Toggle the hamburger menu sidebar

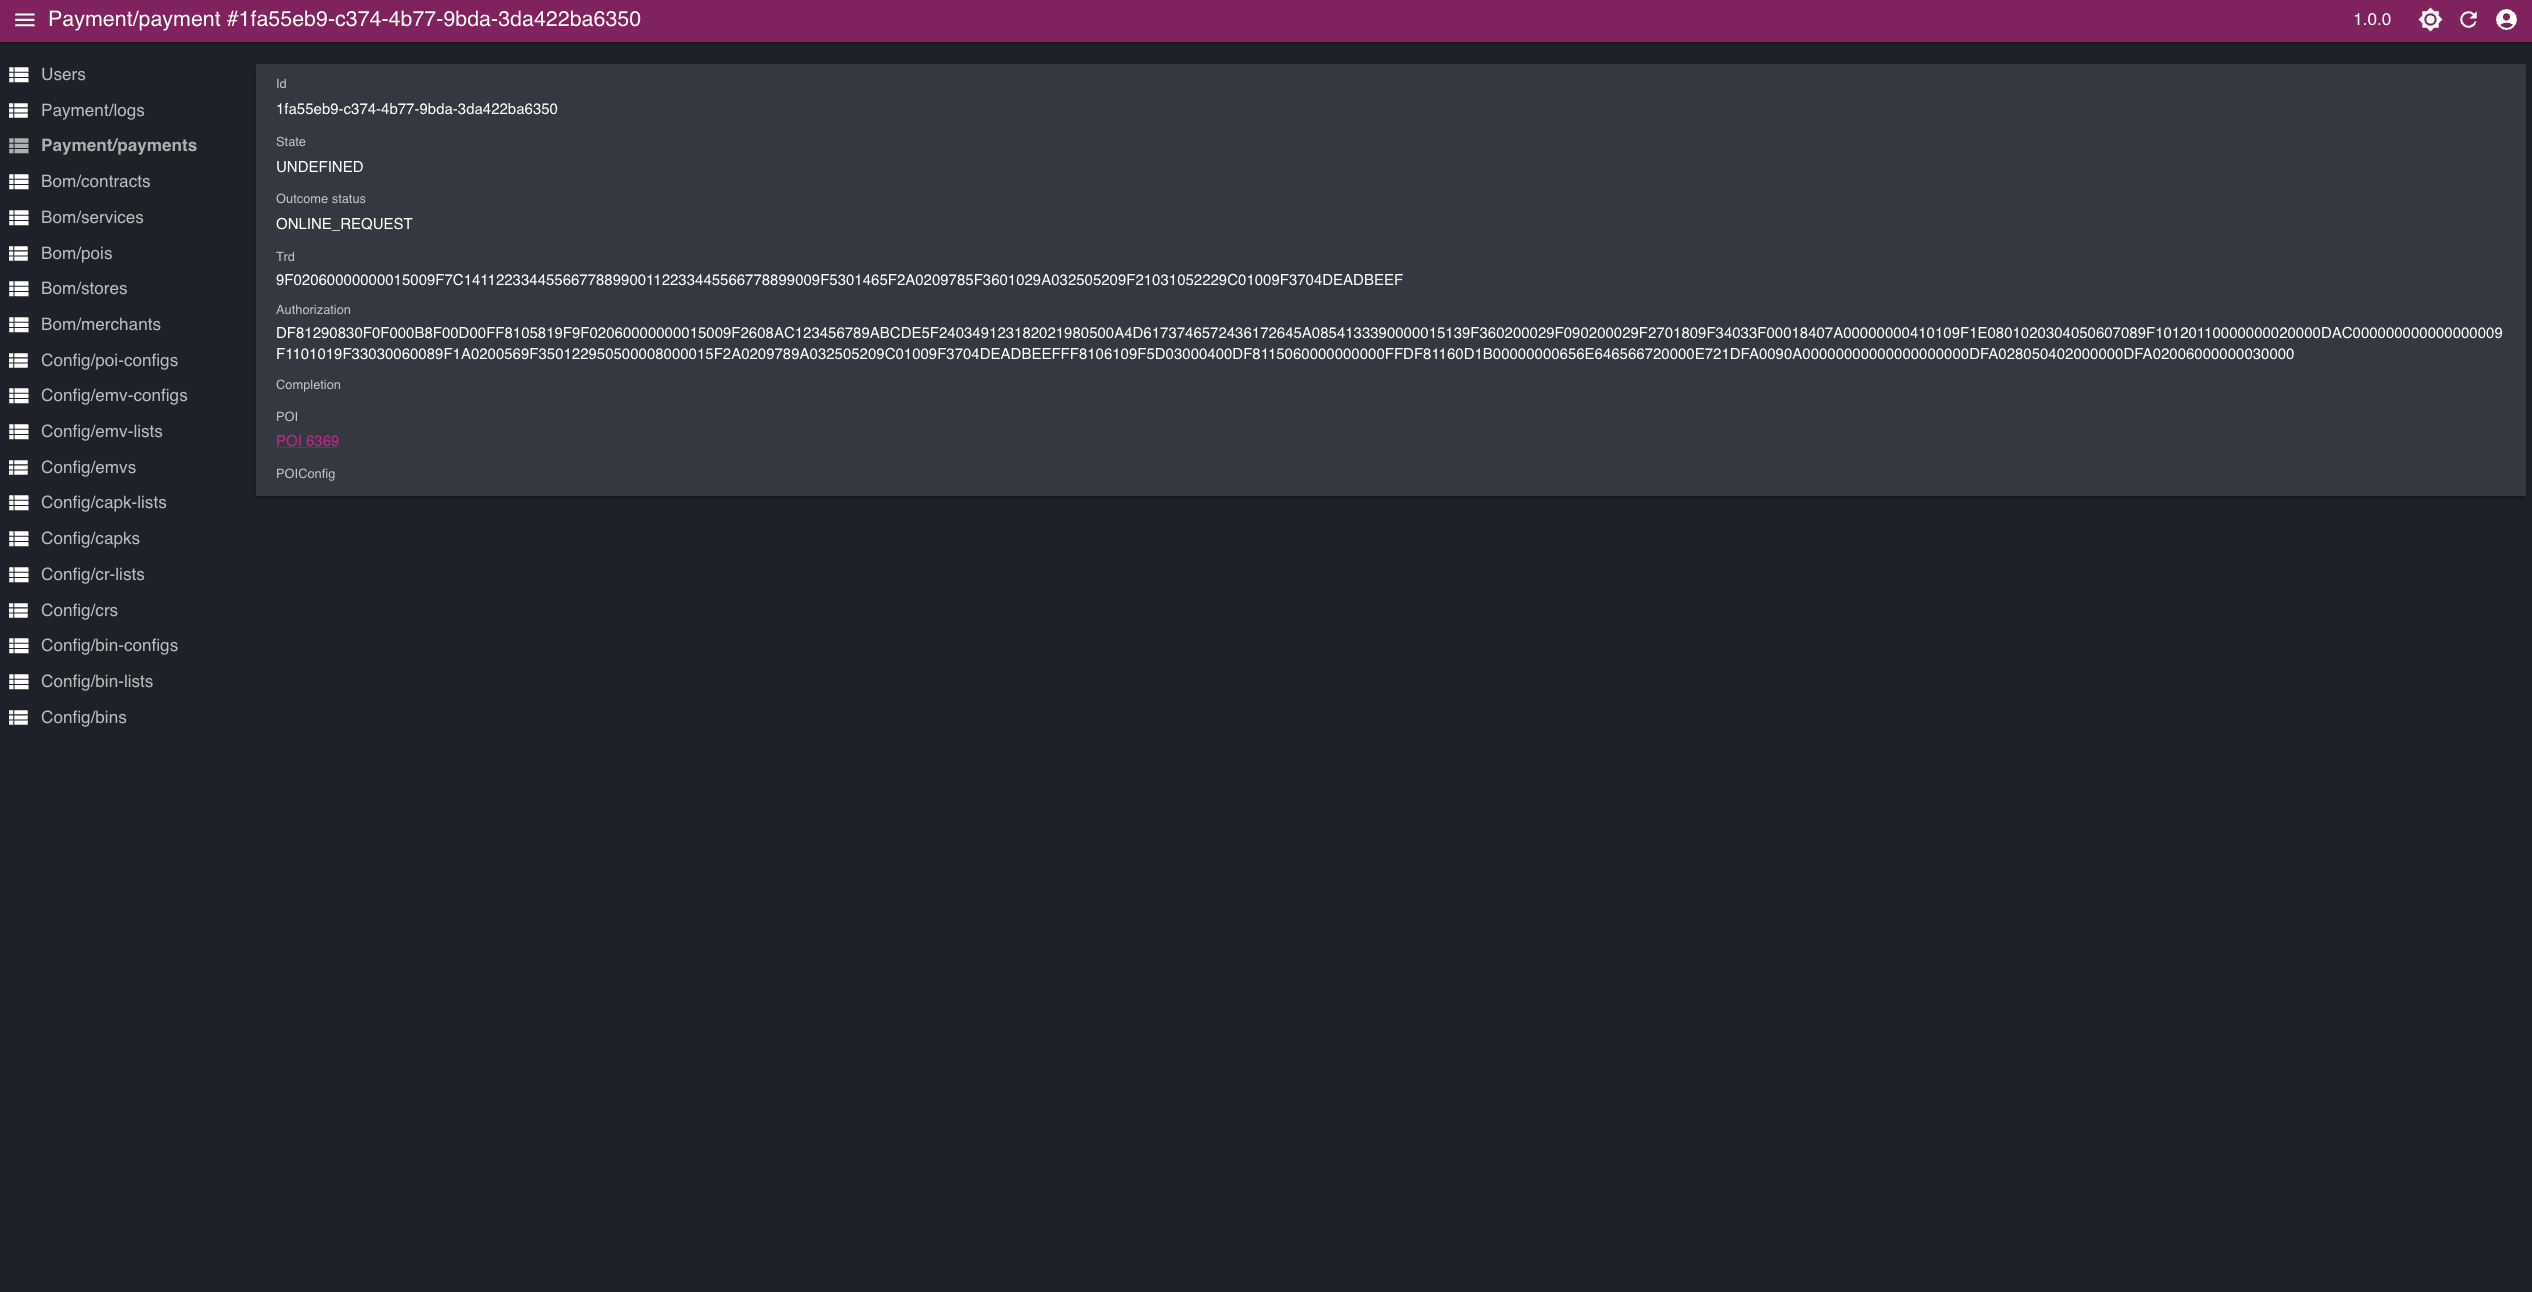(x=24, y=20)
